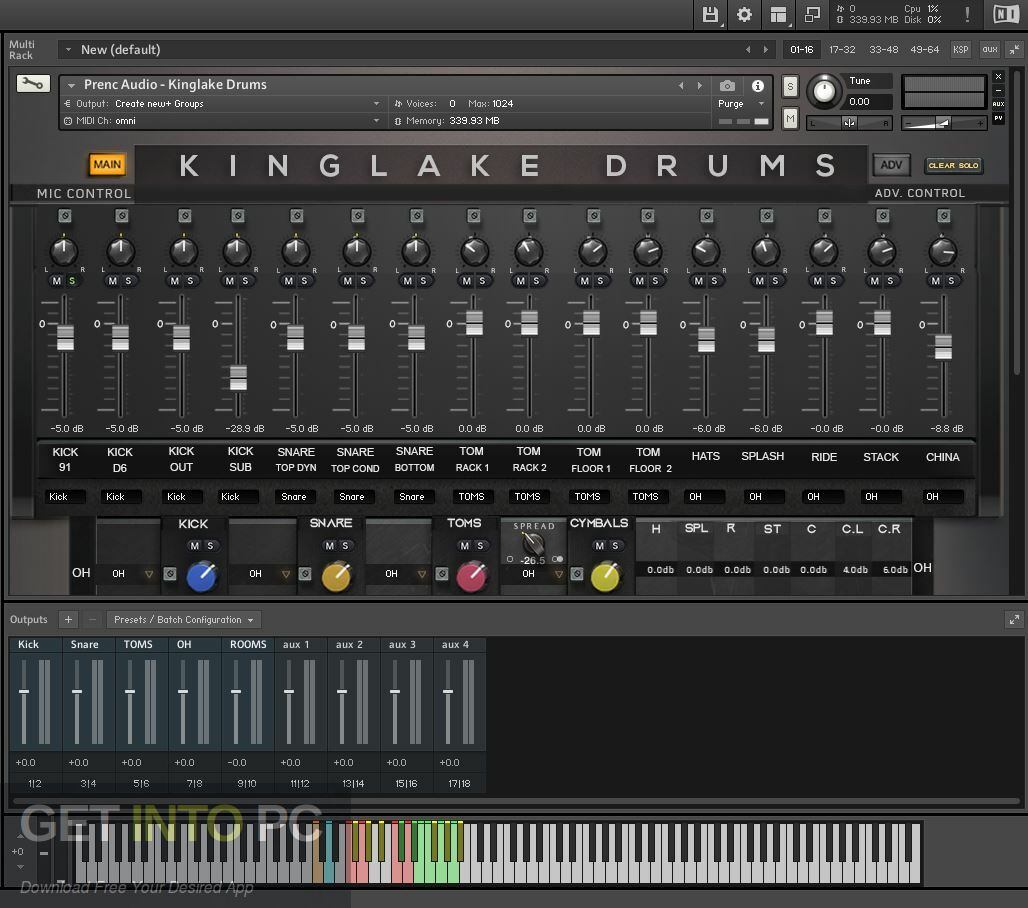
Task: Click link icon next to blue KICK knob
Action: [x=170, y=574]
